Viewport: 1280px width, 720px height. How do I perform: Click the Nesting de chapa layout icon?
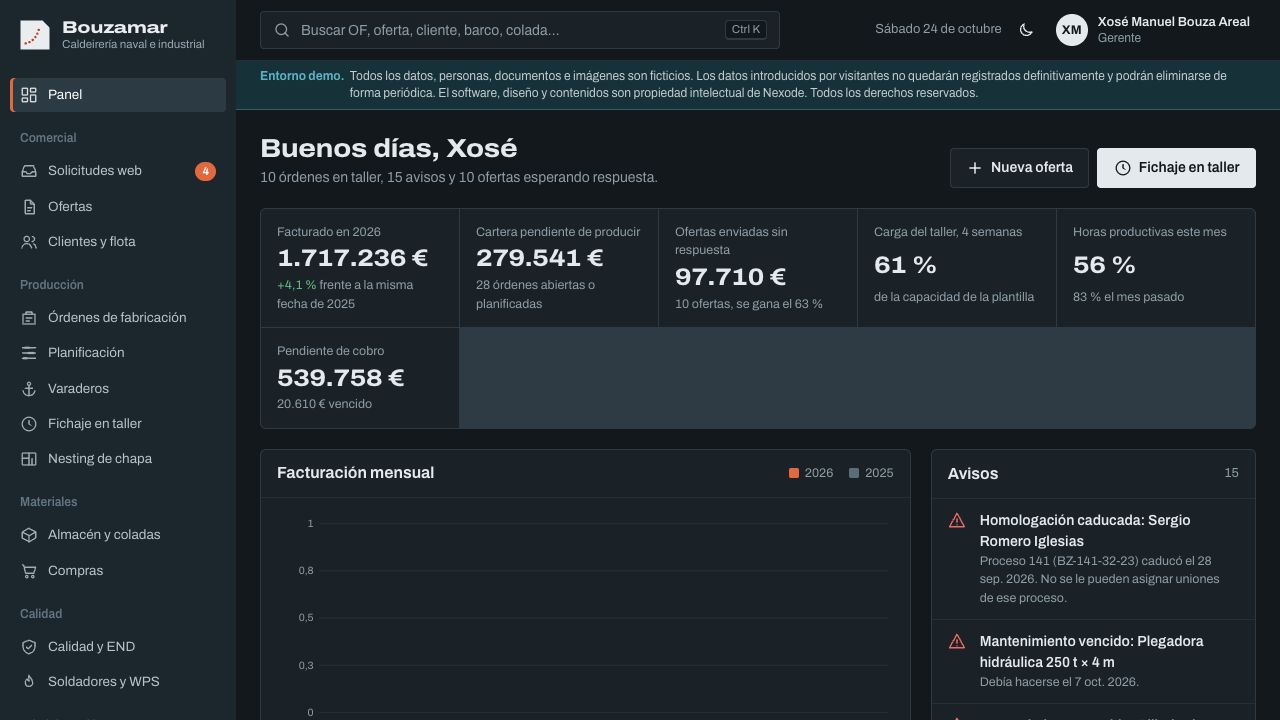tap(29, 459)
